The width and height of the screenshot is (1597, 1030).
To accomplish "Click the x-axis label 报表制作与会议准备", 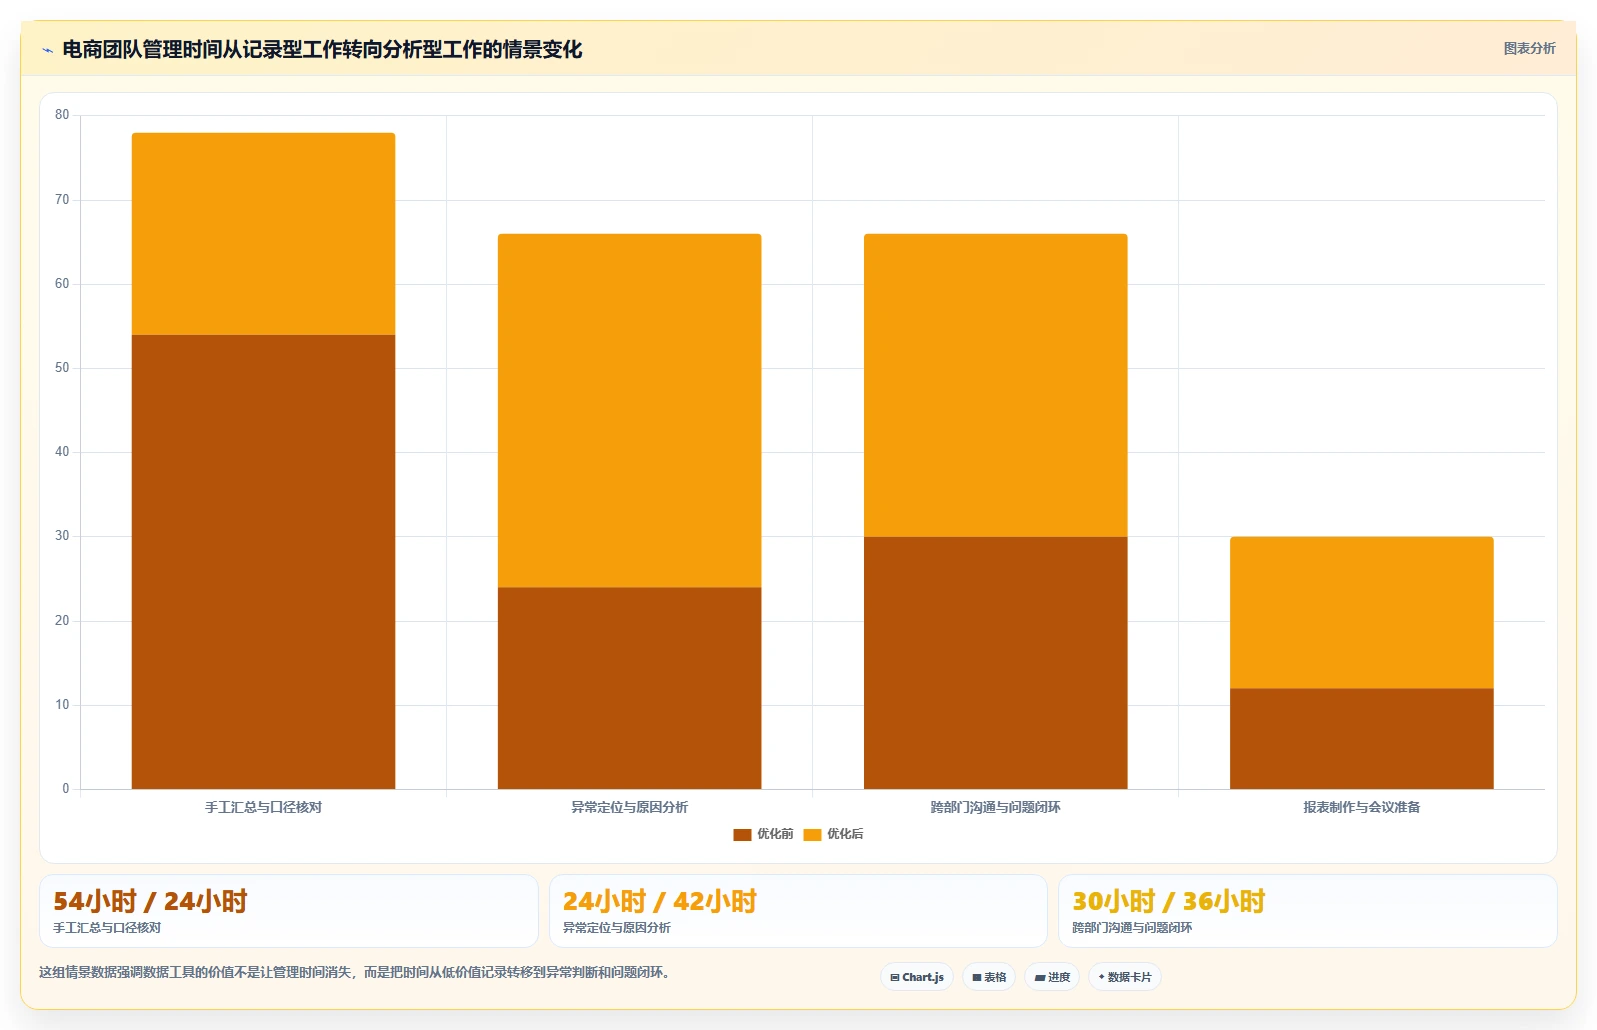I will (x=1361, y=807).
